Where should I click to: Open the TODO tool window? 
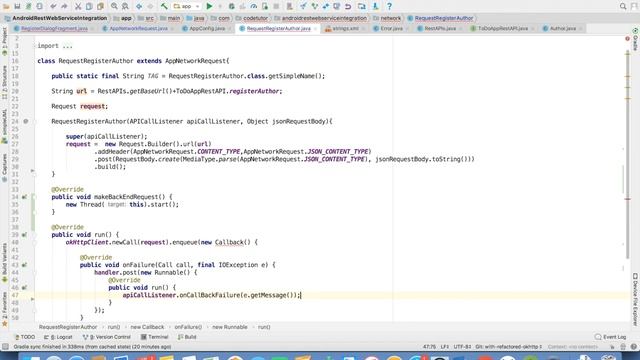click(25, 337)
